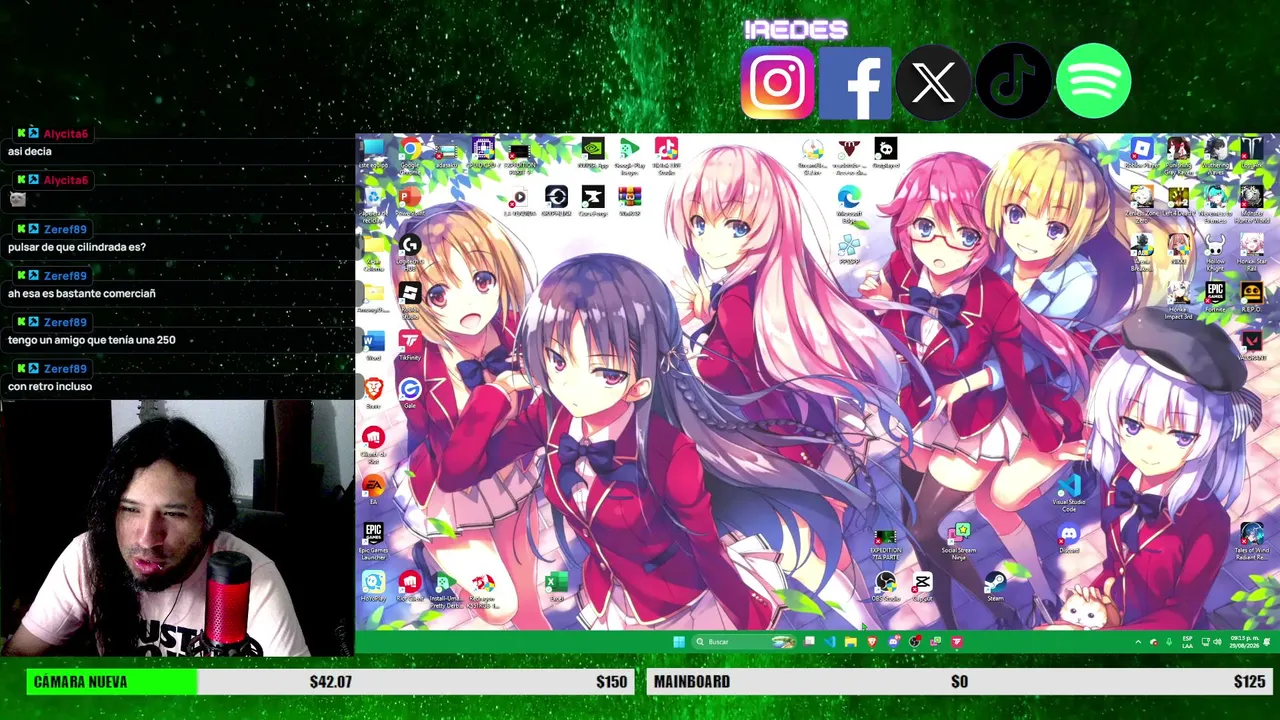Open Tales of Wind Radiant Rebirth icon
Viewport: 1280px width, 720px height.
1251,540
